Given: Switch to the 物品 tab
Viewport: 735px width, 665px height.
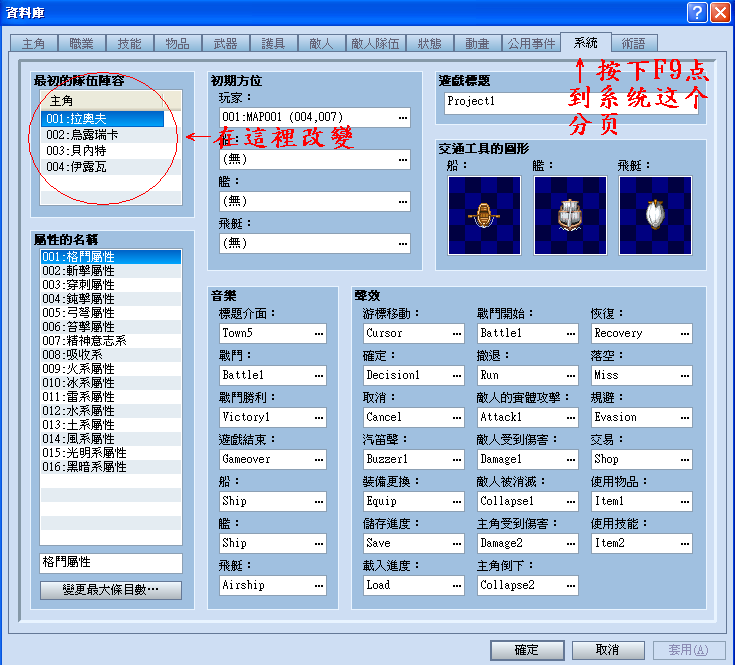Looking at the screenshot, I should (177, 44).
